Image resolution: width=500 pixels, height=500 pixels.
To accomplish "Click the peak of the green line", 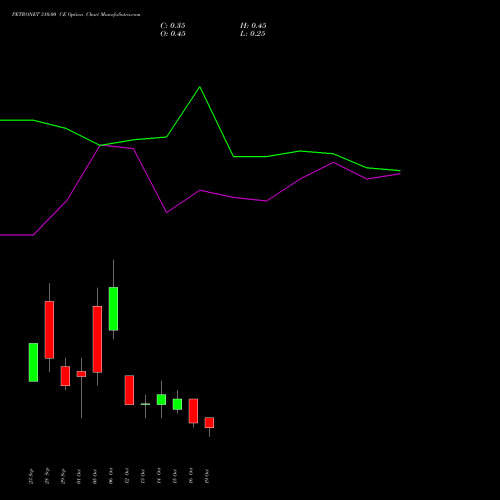I will (200, 87).
